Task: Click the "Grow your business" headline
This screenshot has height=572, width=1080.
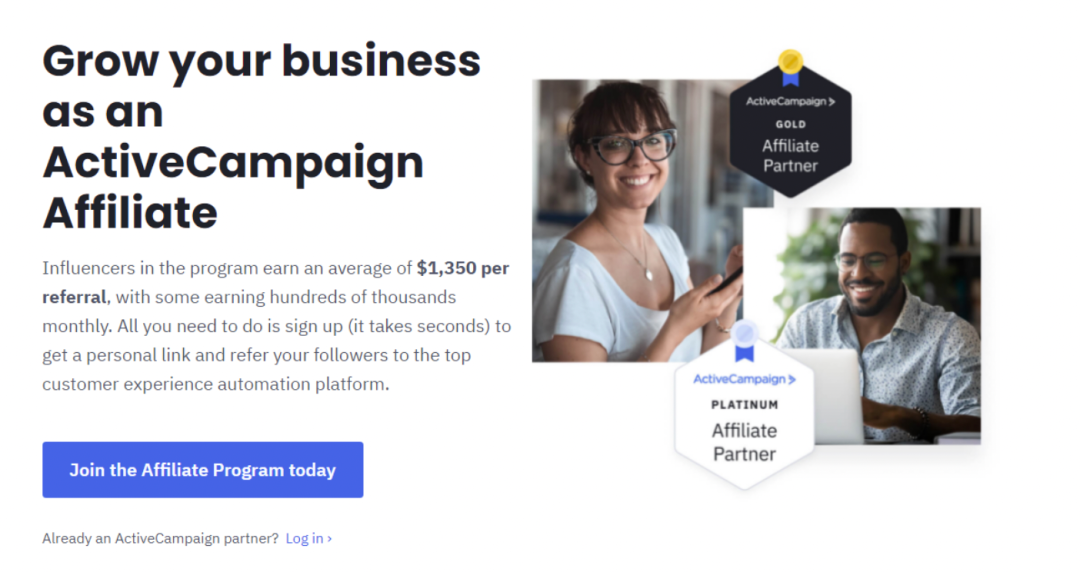Action: pyautogui.click(x=262, y=61)
